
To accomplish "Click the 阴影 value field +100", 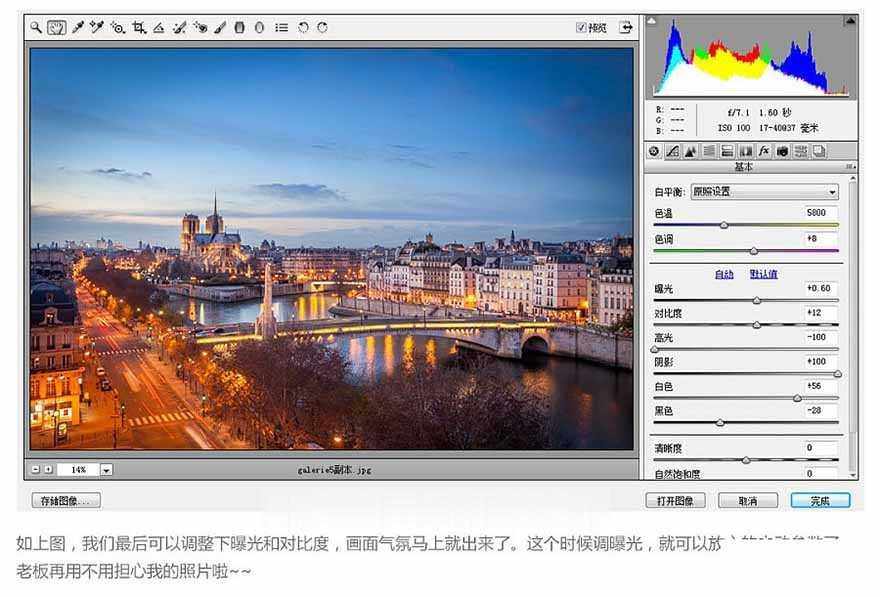I will 821,361.
